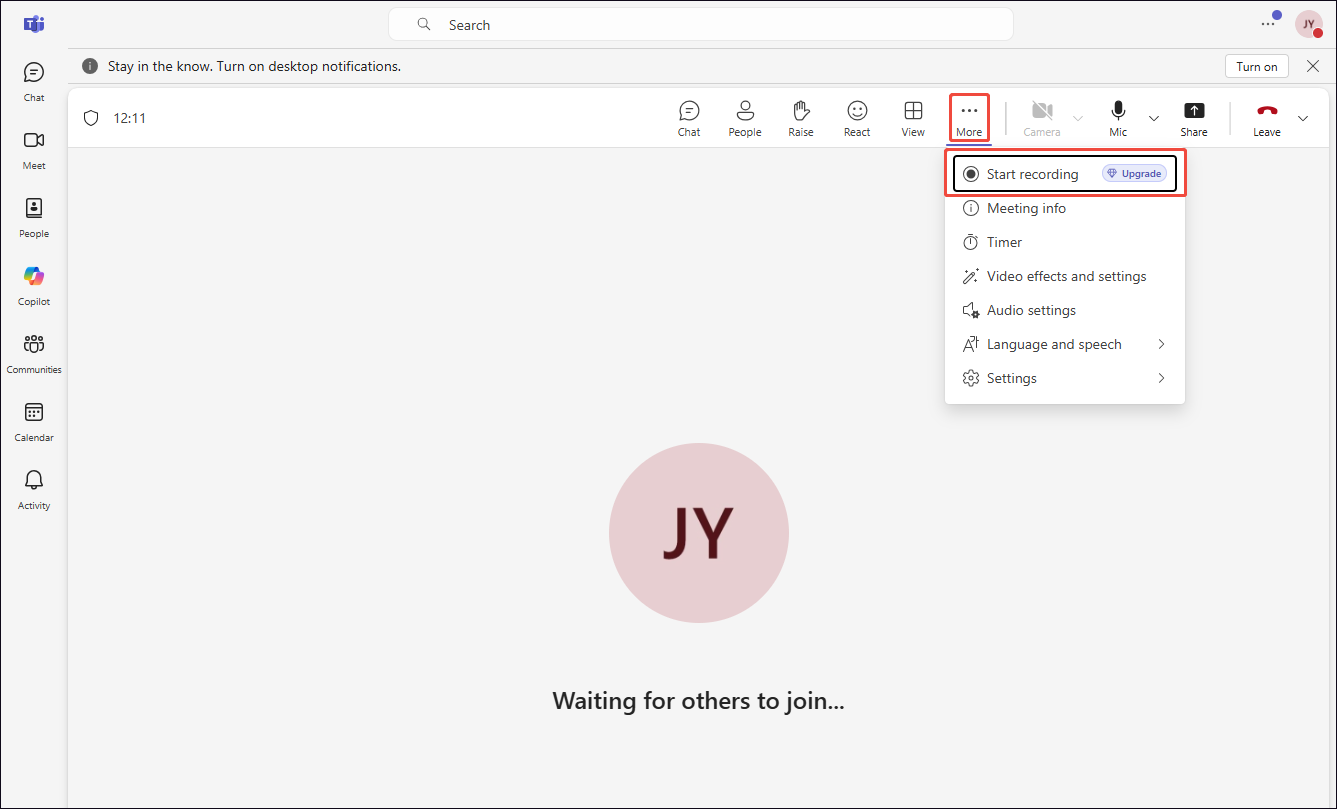Screen dimensions: 1337x809
Task: Expand the Leave options chevron
Action: point(1303,118)
